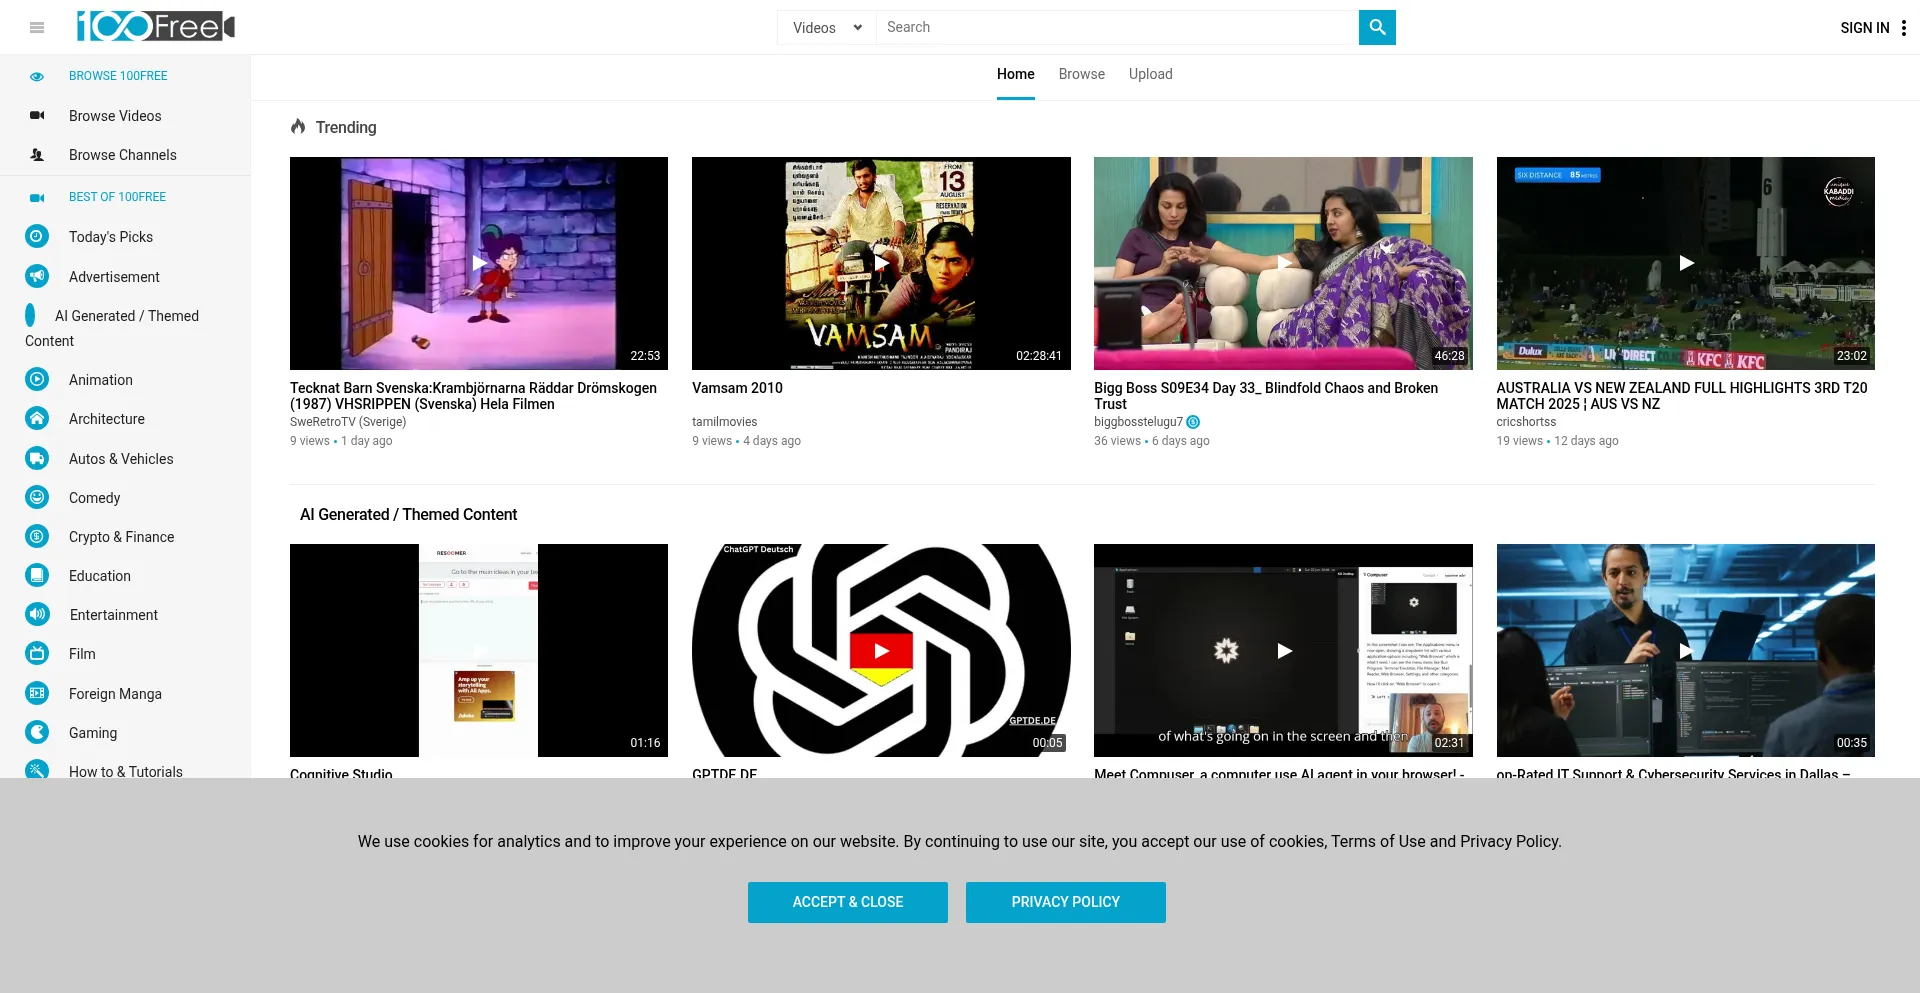Open the AI Generated / Themed Content heading
This screenshot has width=1920, height=993.
click(408, 515)
